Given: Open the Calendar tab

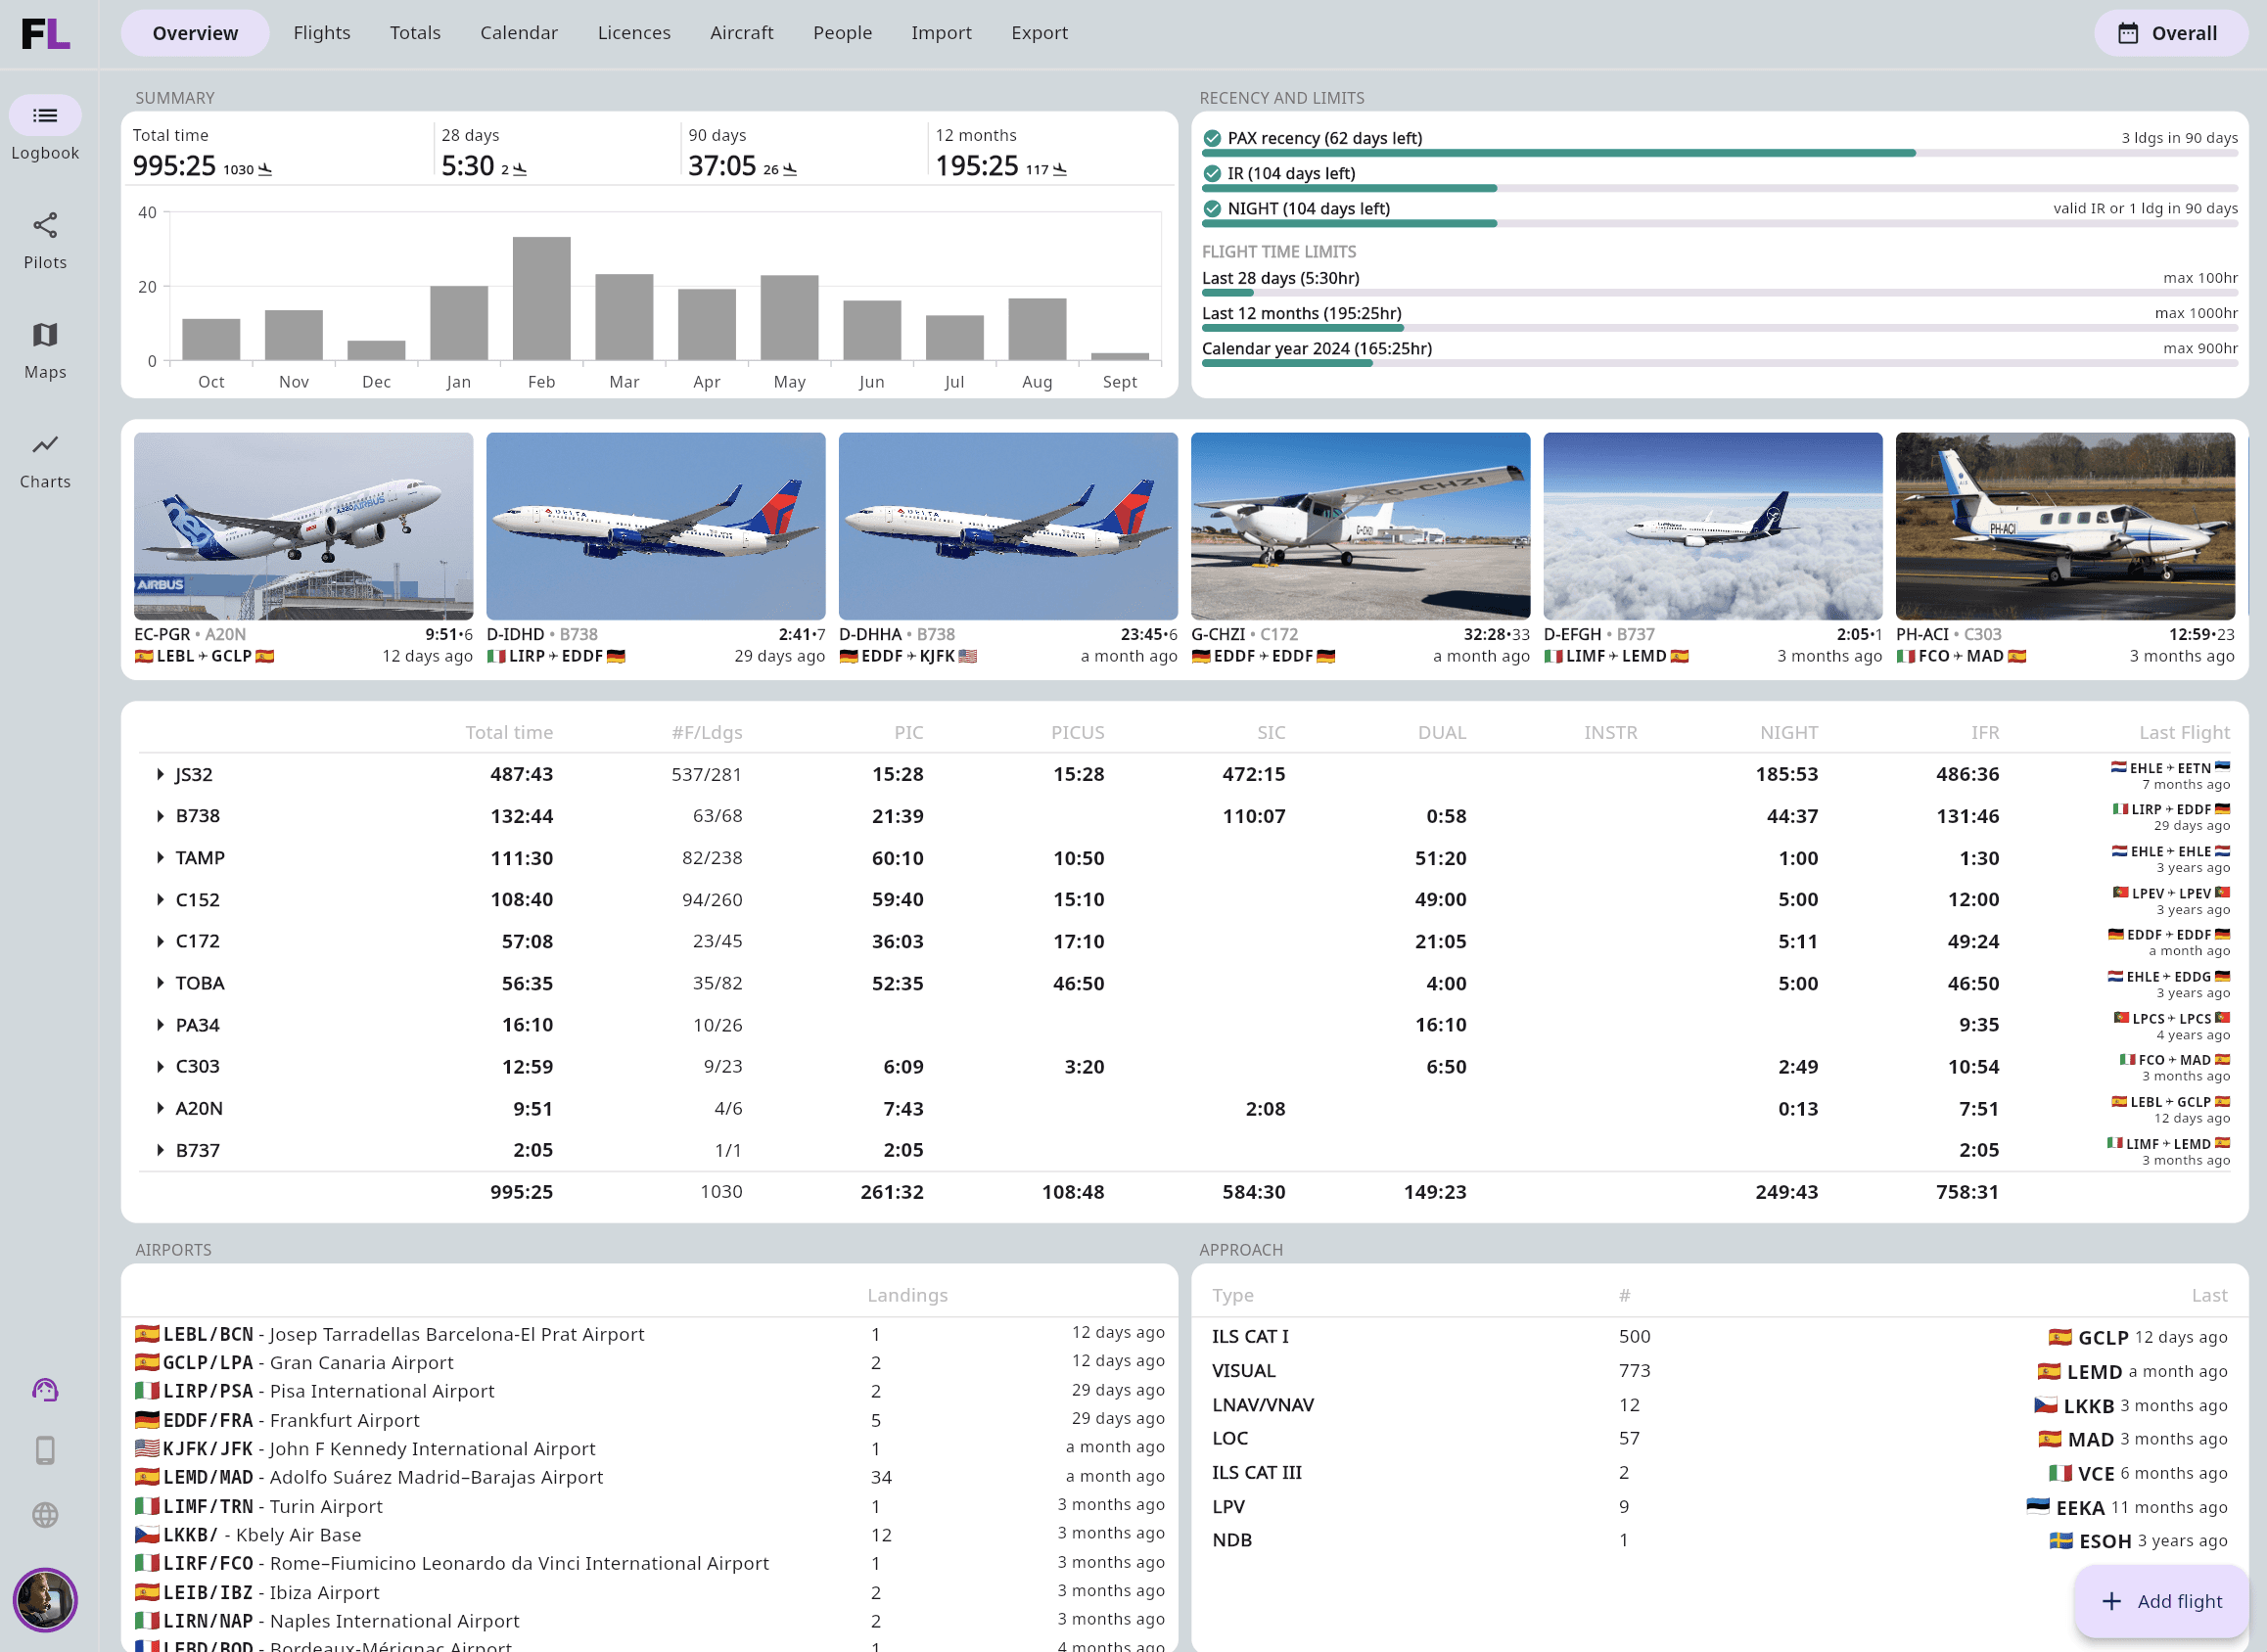Looking at the screenshot, I should coord(519,33).
